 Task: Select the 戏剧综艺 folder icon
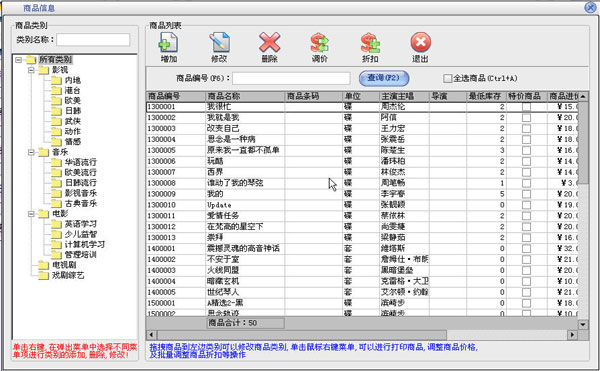tap(44, 275)
